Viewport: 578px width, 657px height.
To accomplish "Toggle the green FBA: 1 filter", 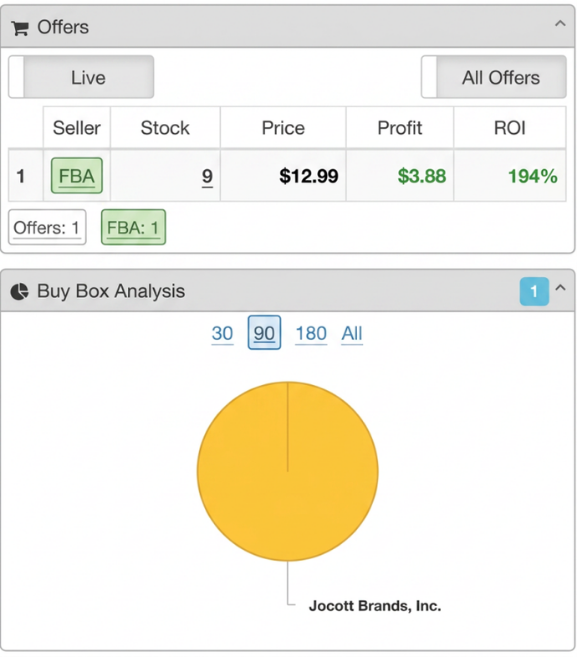I will point(133,228).
